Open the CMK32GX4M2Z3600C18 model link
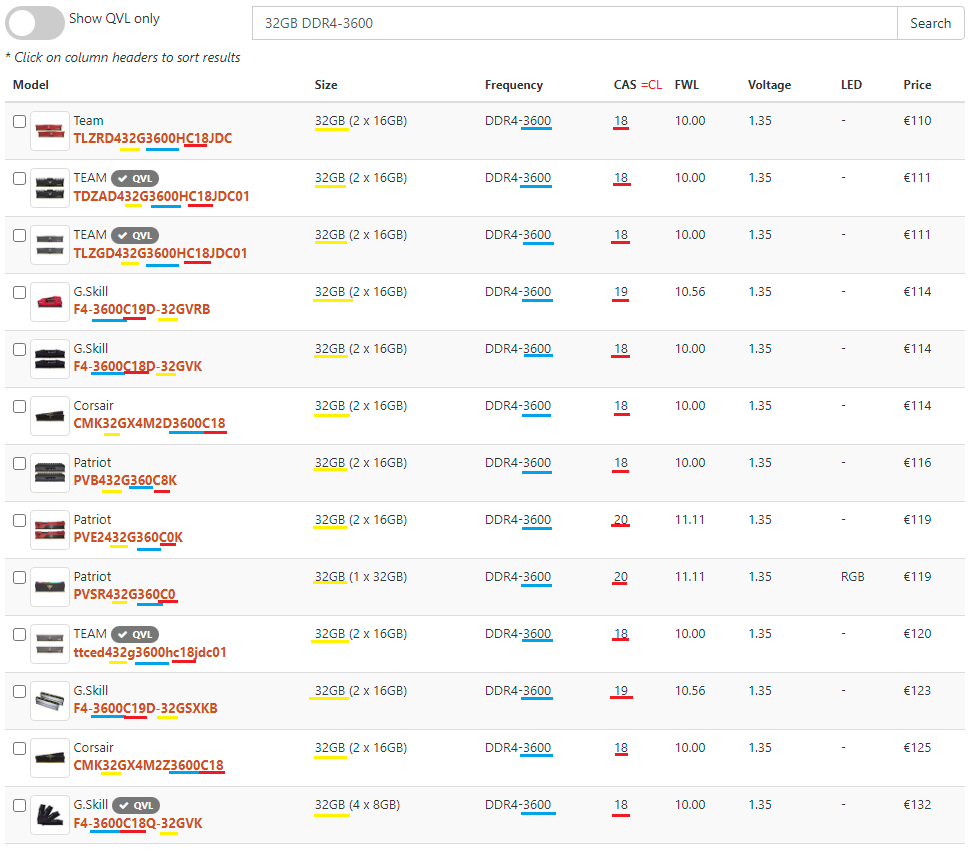 [148, 766]
